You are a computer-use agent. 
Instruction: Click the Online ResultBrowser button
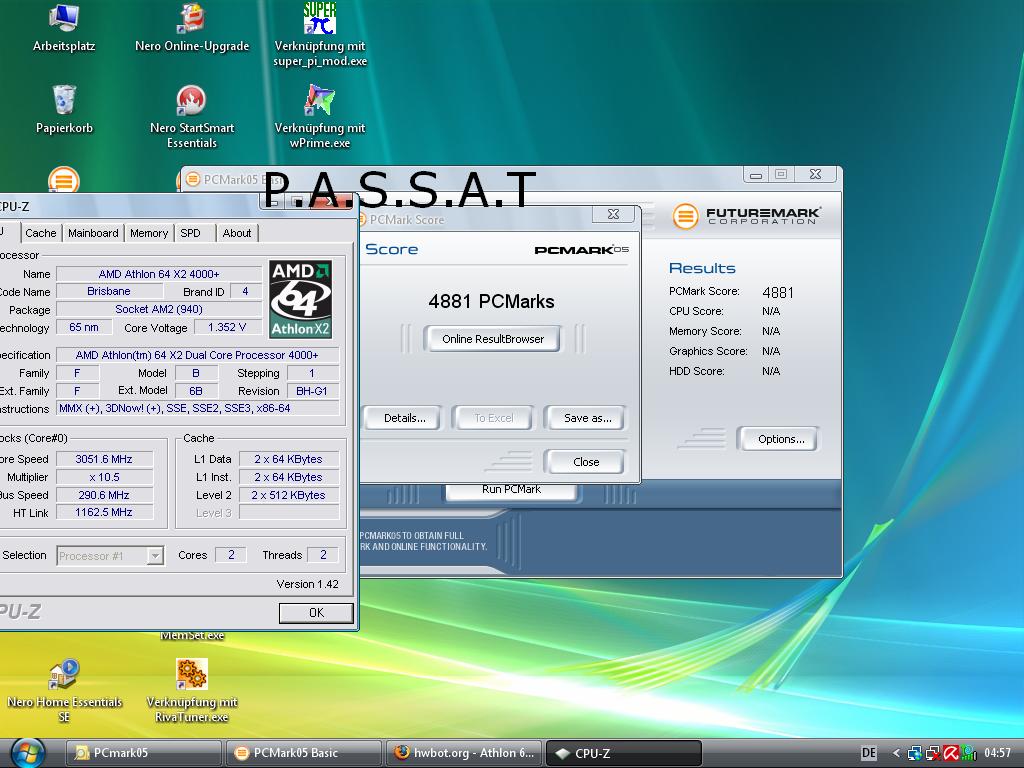(492, 339)
